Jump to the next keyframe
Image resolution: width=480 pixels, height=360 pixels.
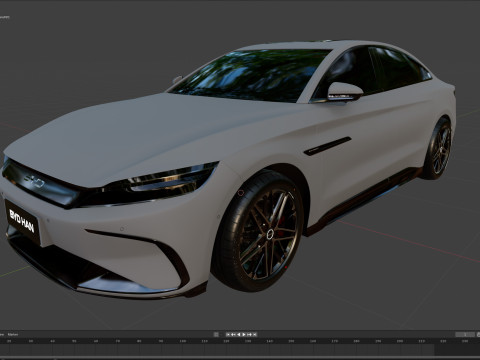[x=249, y=334]
